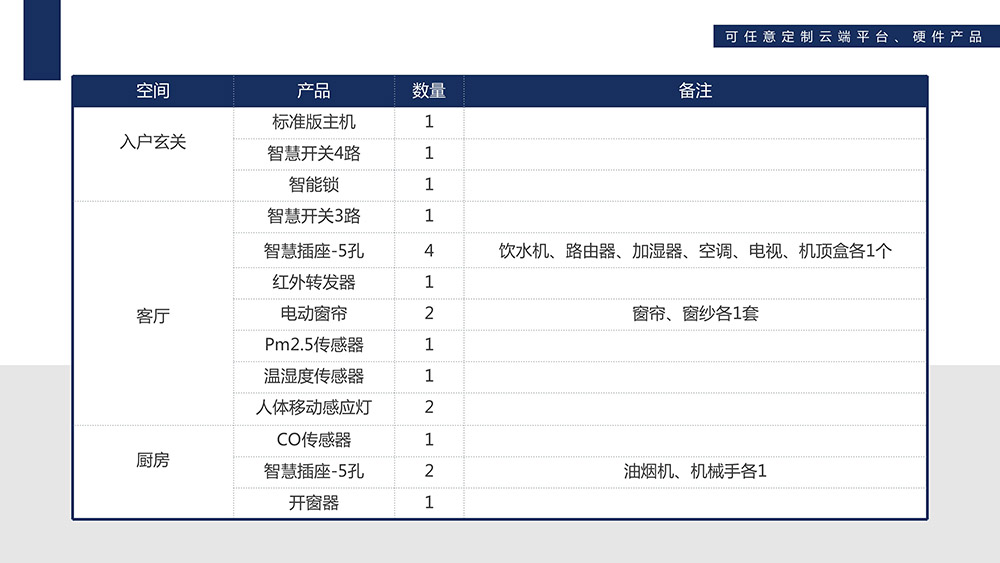Select the 智能锁 product cell
The image size is (1000, 563).
coord(314,184)
